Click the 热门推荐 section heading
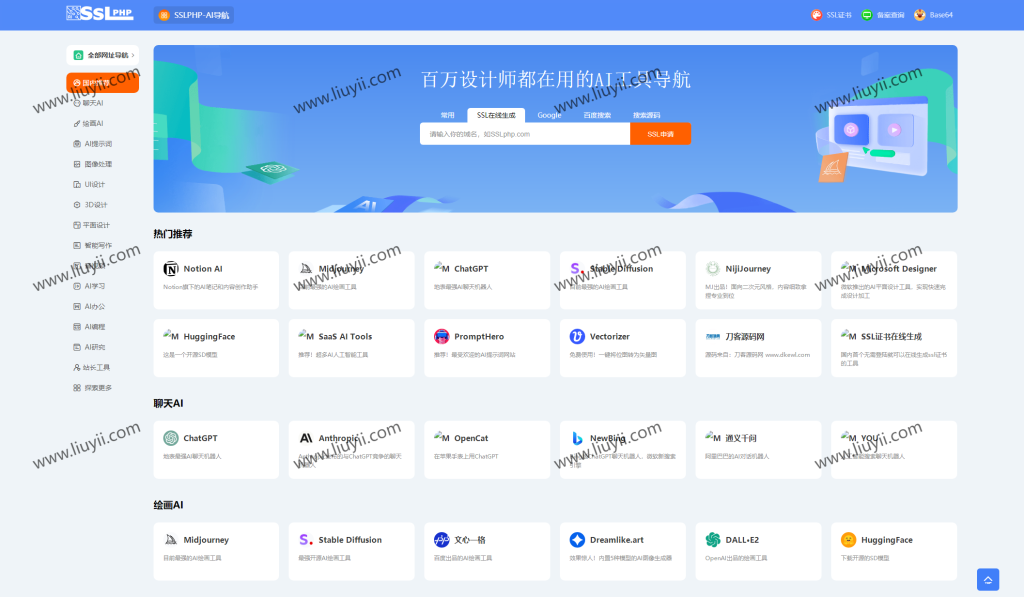This screenshot has width=1024, height=597. click(x=173, y=234)
